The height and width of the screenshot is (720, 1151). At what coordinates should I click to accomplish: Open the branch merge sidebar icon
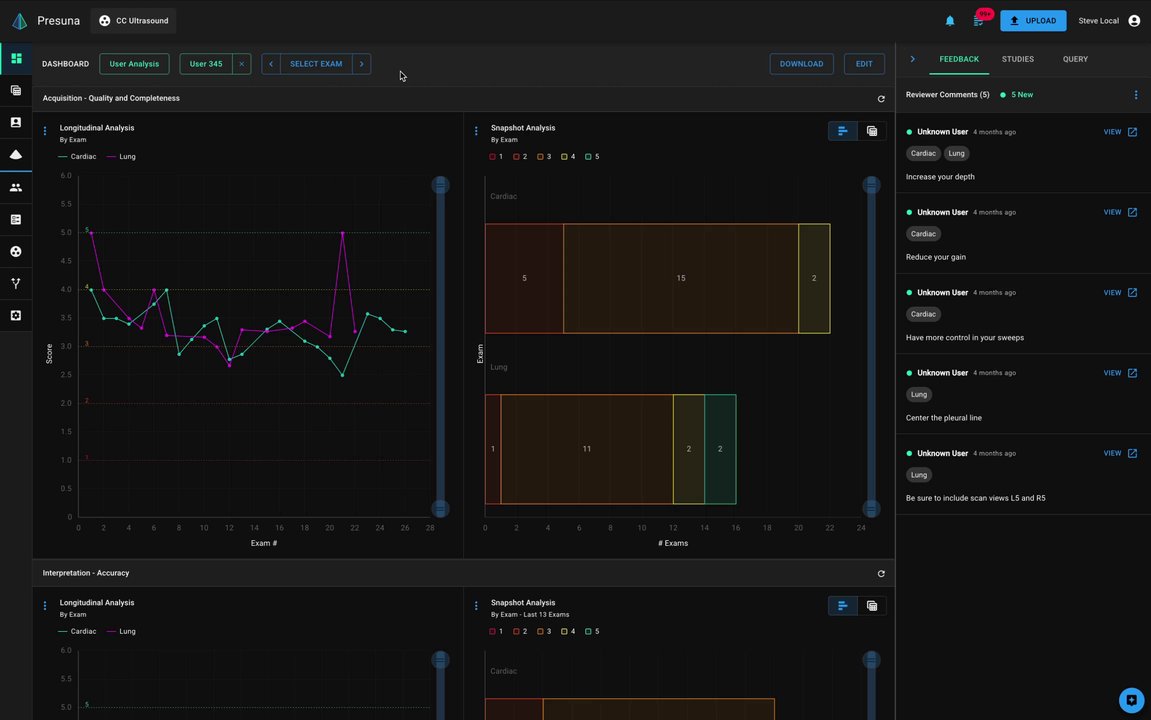pos(15,283)
